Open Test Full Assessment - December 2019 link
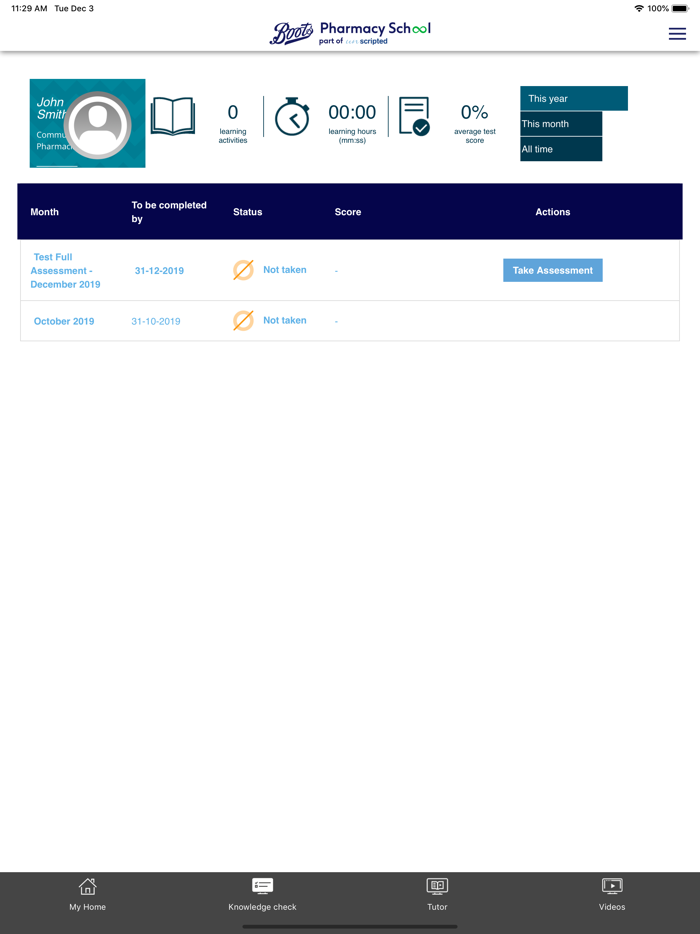 coord(65,270)
